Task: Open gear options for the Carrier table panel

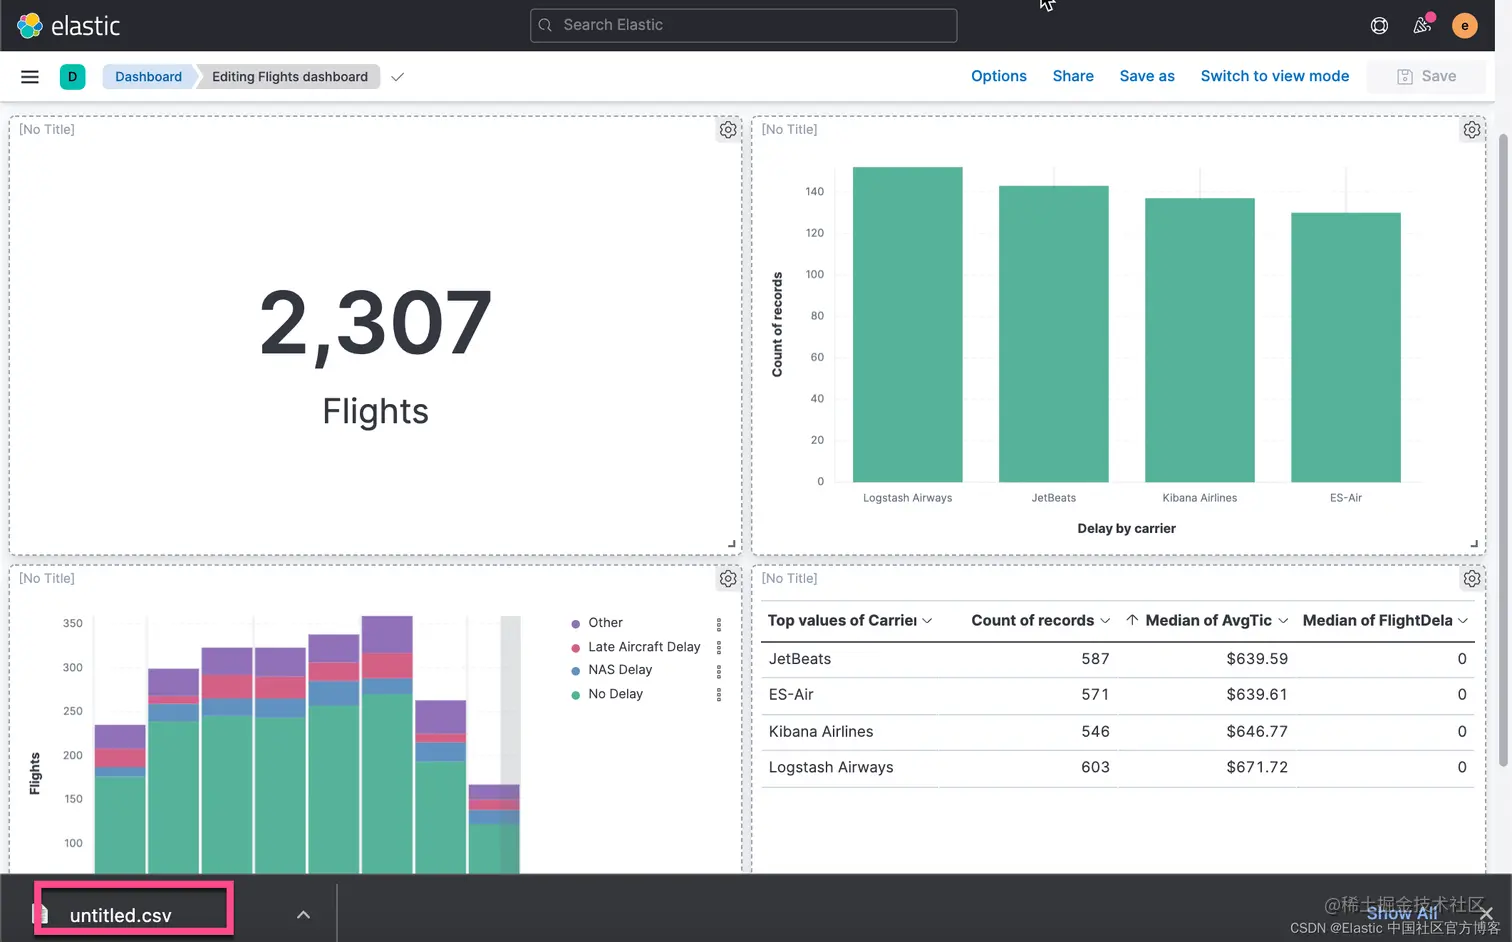Action: click(1472, 579)
